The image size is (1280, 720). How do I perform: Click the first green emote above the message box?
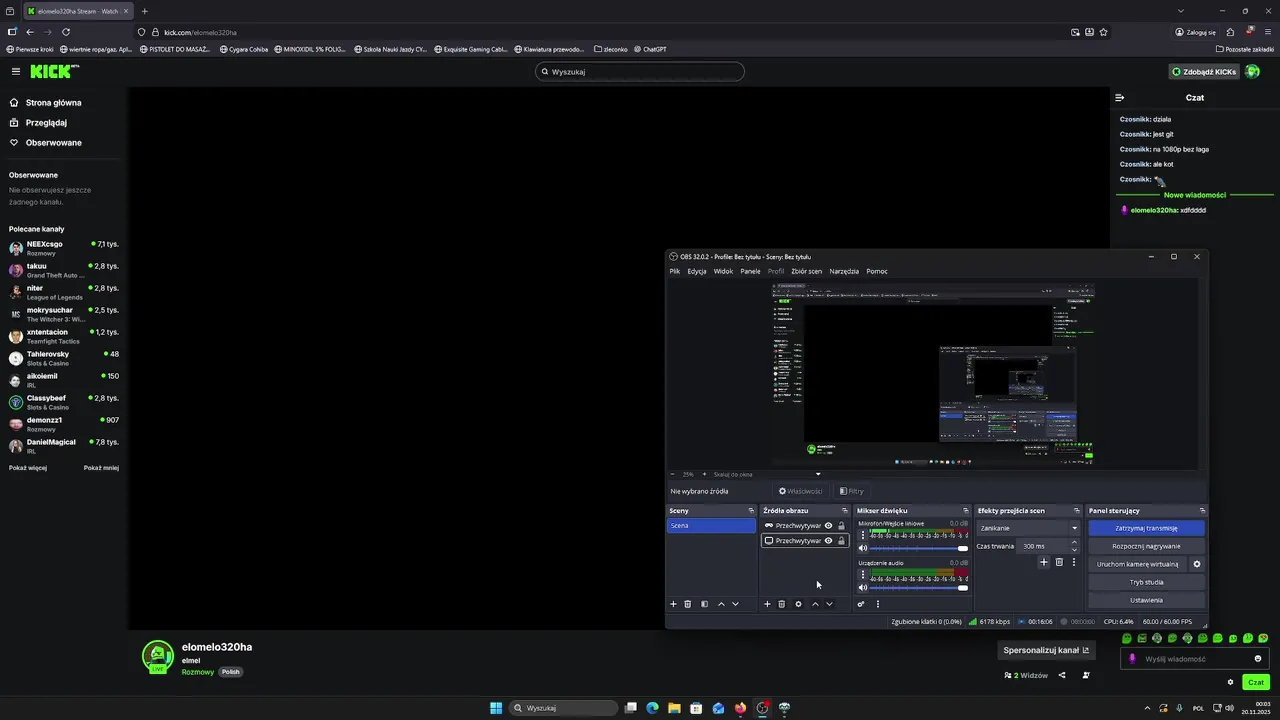click(x=1127, y=638)
